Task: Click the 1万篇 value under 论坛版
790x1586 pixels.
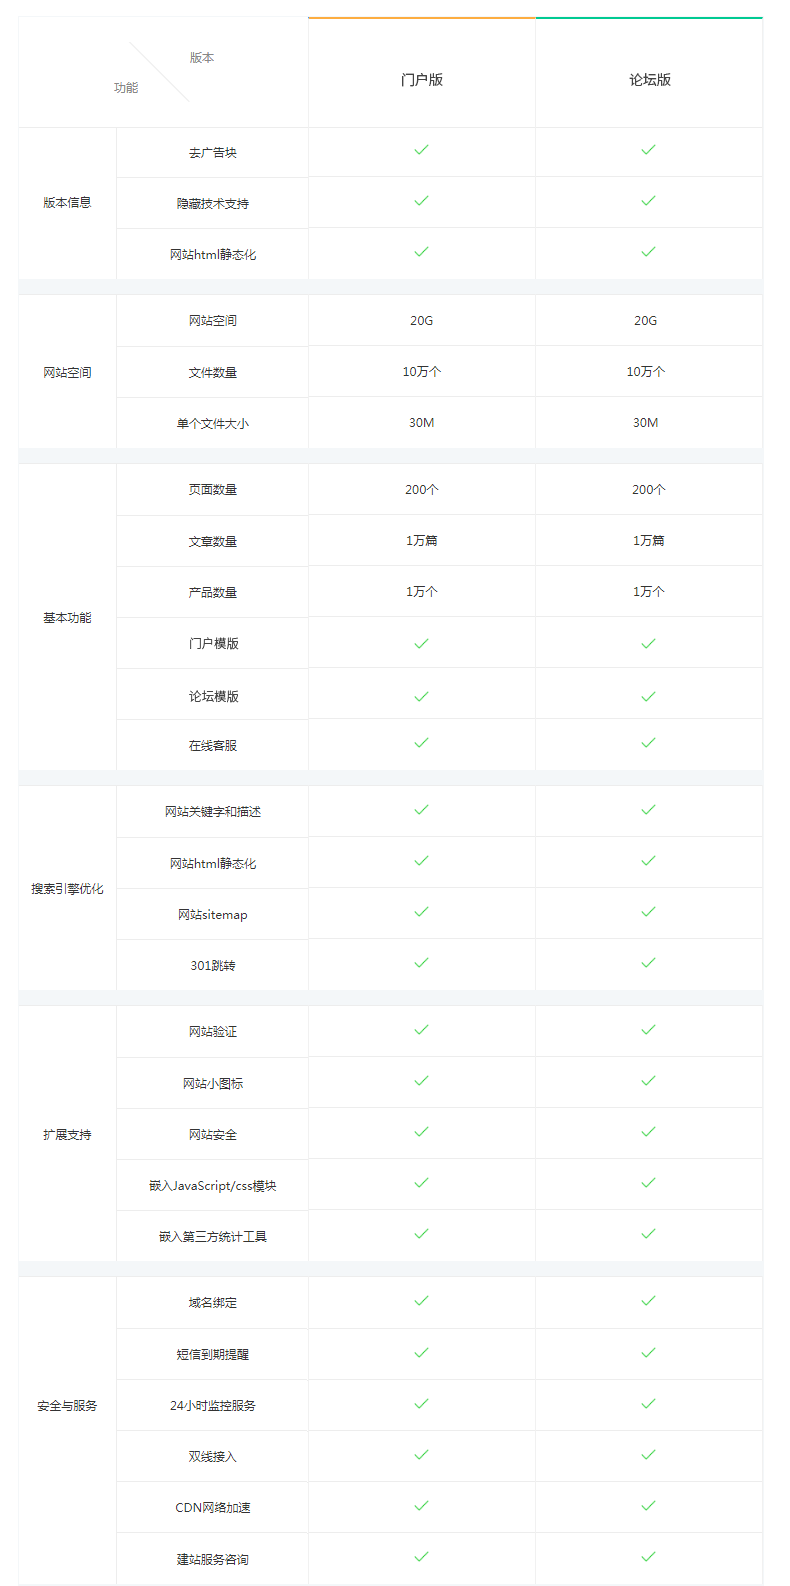Action: click(648, 541)
